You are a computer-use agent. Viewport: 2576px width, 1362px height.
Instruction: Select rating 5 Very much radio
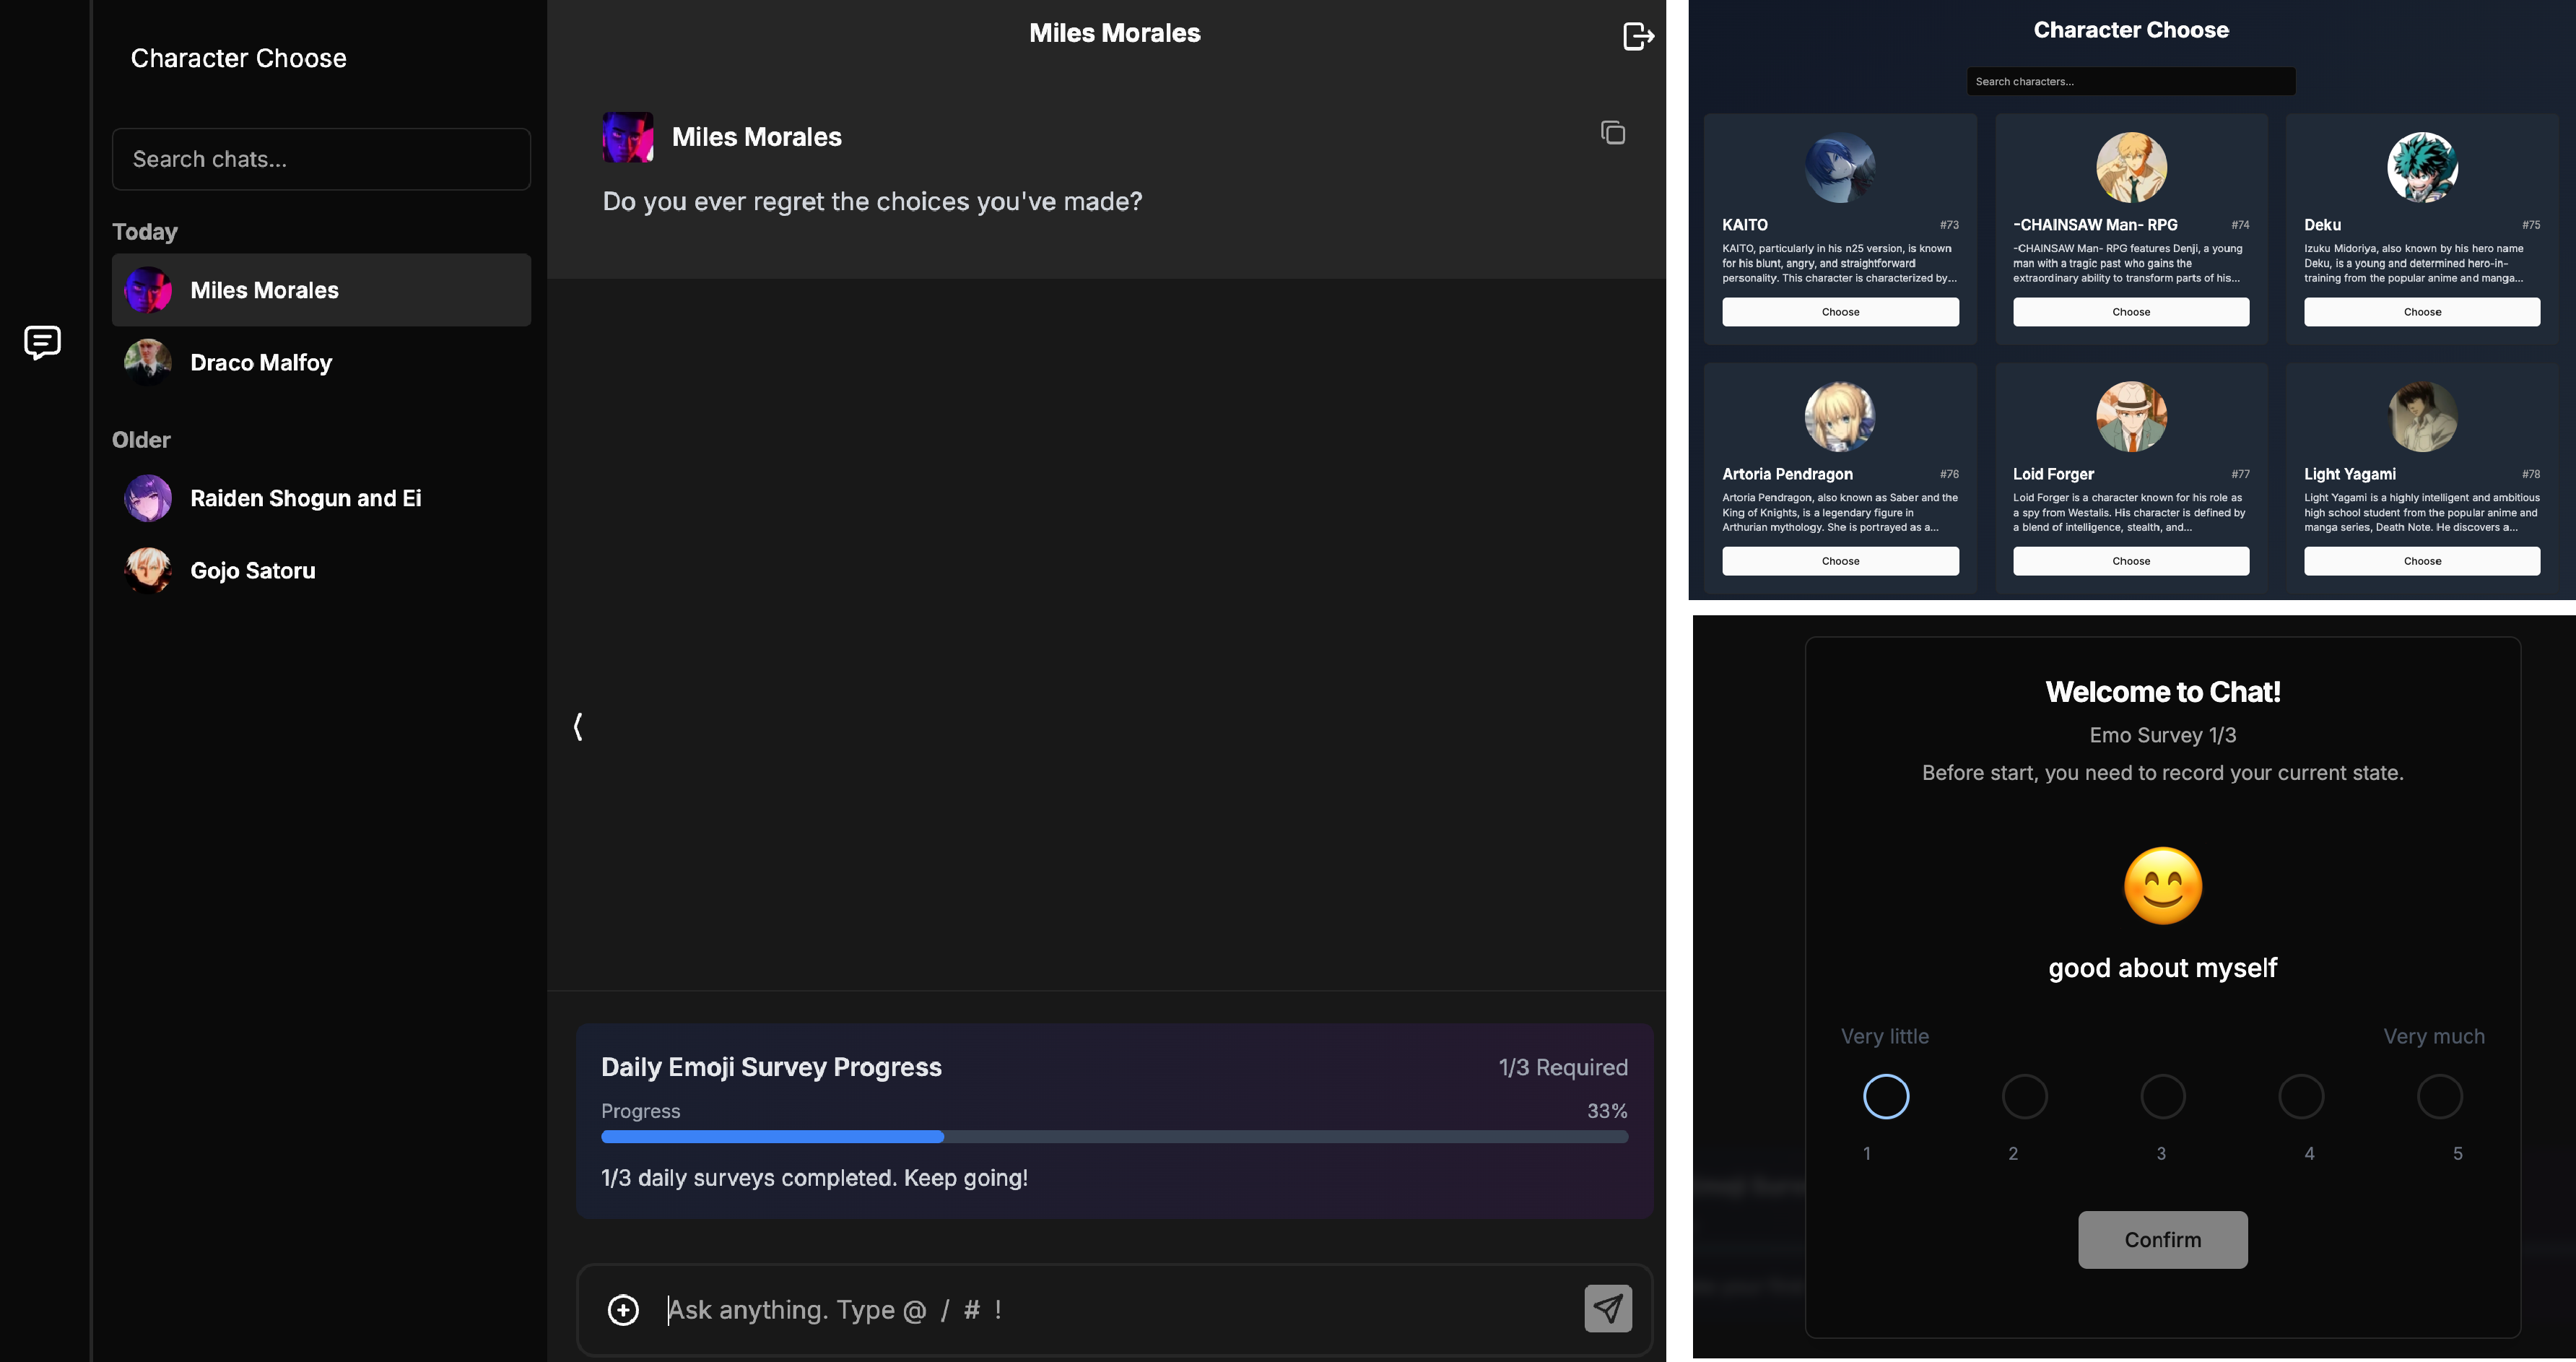tap(2439, 1096)
